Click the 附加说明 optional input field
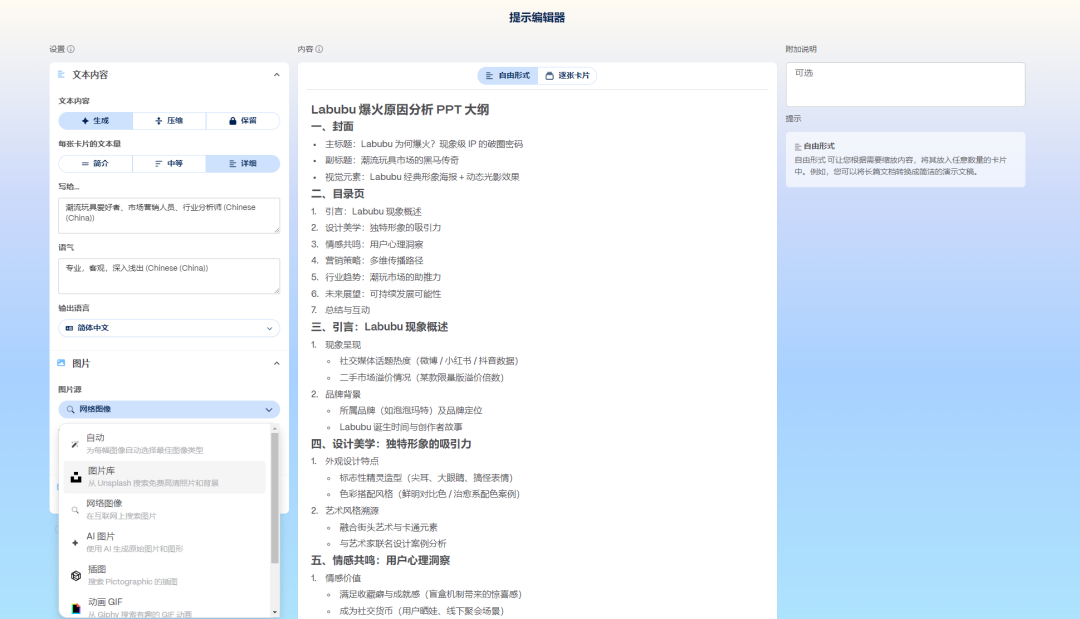The width and height of the screenshot is (1080, 619). (x=905, y=84)
